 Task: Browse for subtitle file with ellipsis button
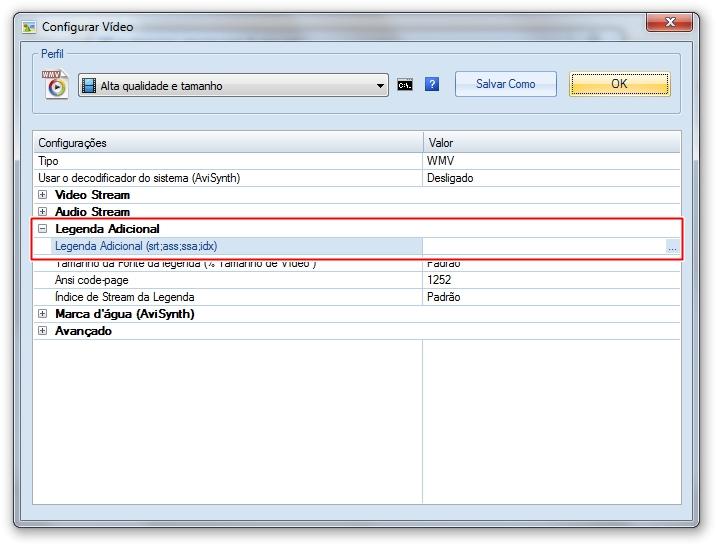672,247
